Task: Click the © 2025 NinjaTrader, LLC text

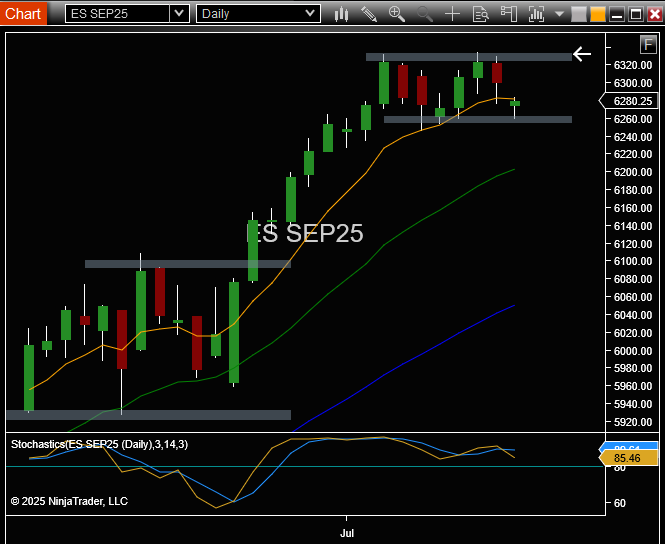Action: (x=69, y=501)
